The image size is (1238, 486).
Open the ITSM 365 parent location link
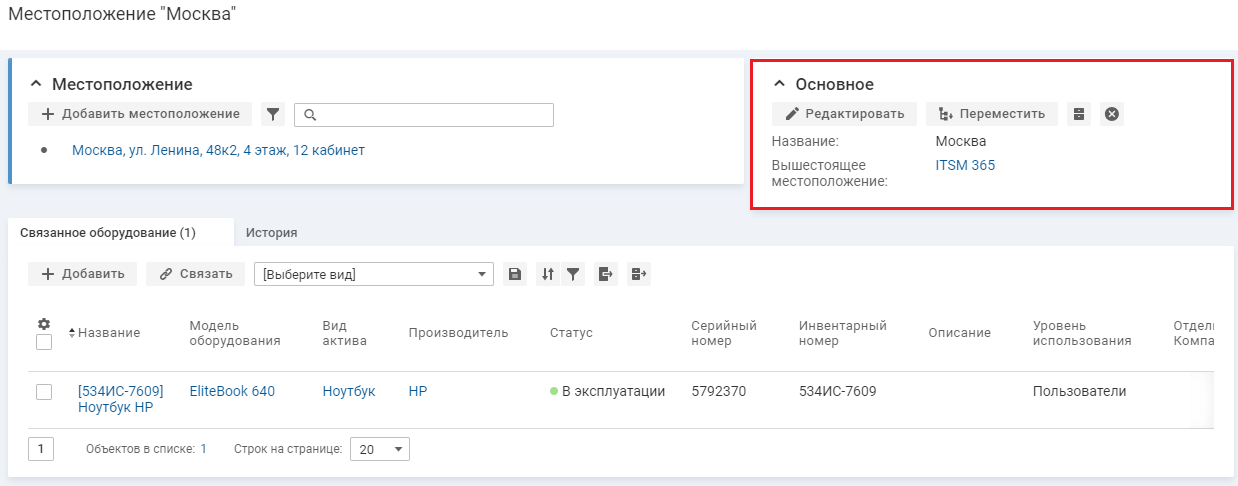(x=965, y=165)
